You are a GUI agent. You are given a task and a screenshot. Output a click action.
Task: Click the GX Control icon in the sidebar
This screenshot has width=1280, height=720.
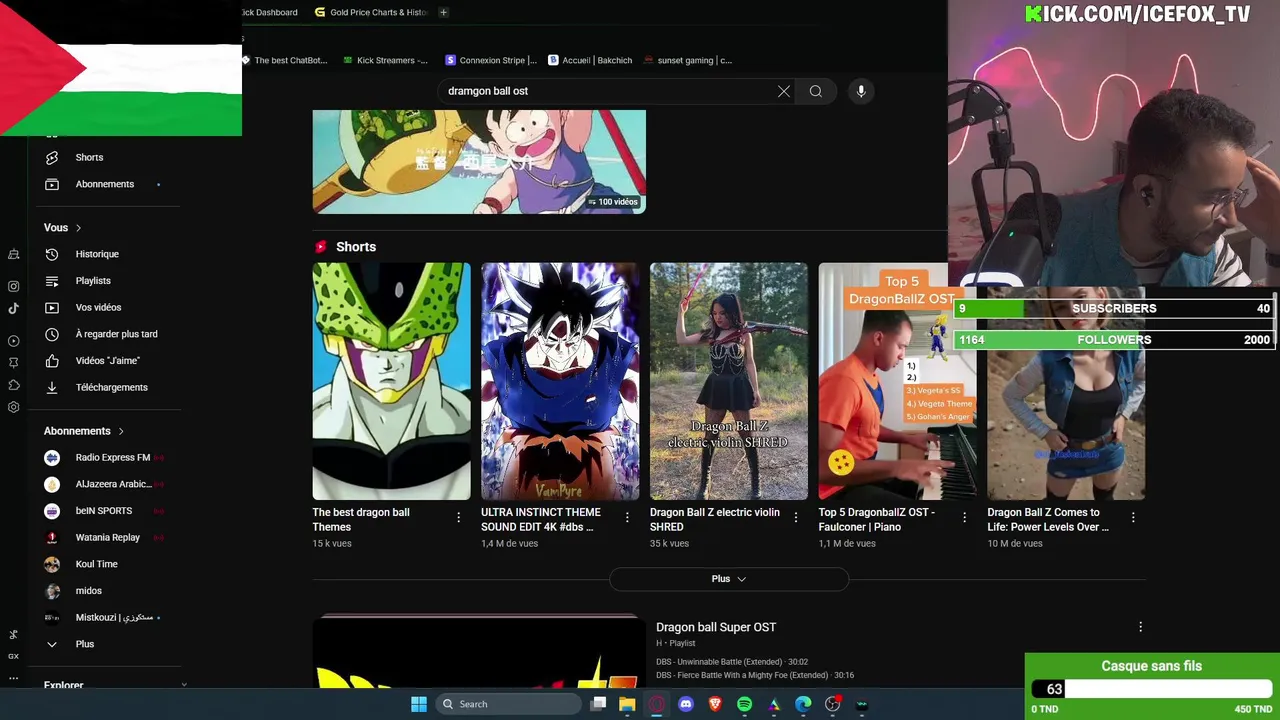(x=14, y=656)
